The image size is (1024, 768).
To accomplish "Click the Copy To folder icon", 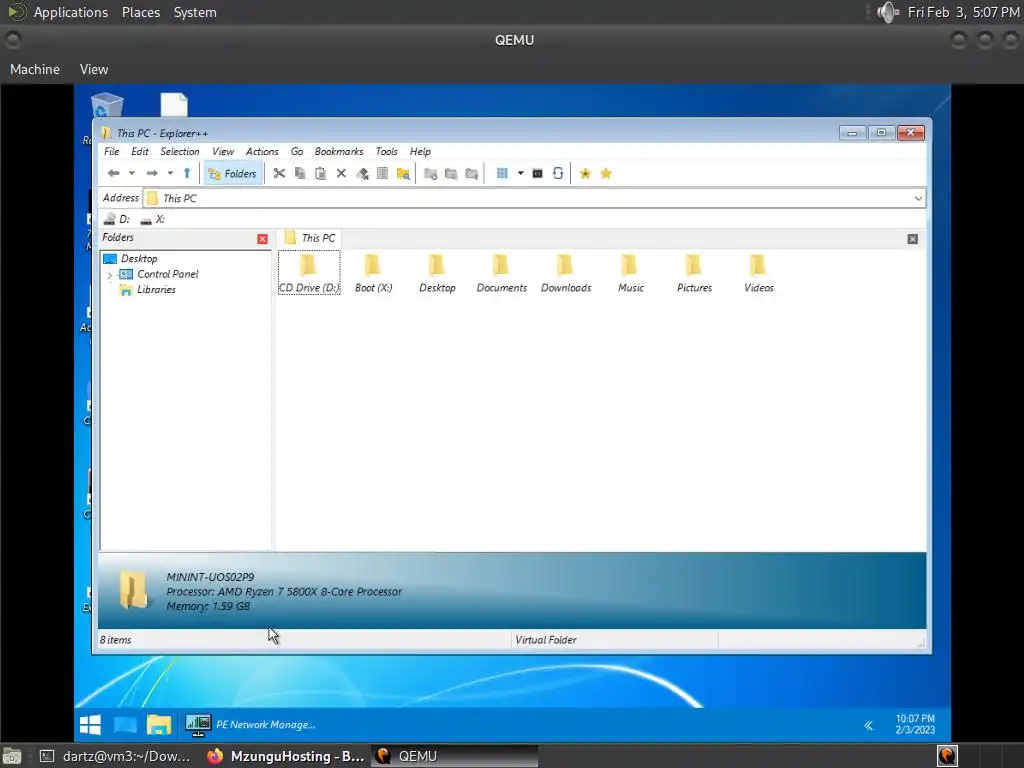I will (451, 174).
